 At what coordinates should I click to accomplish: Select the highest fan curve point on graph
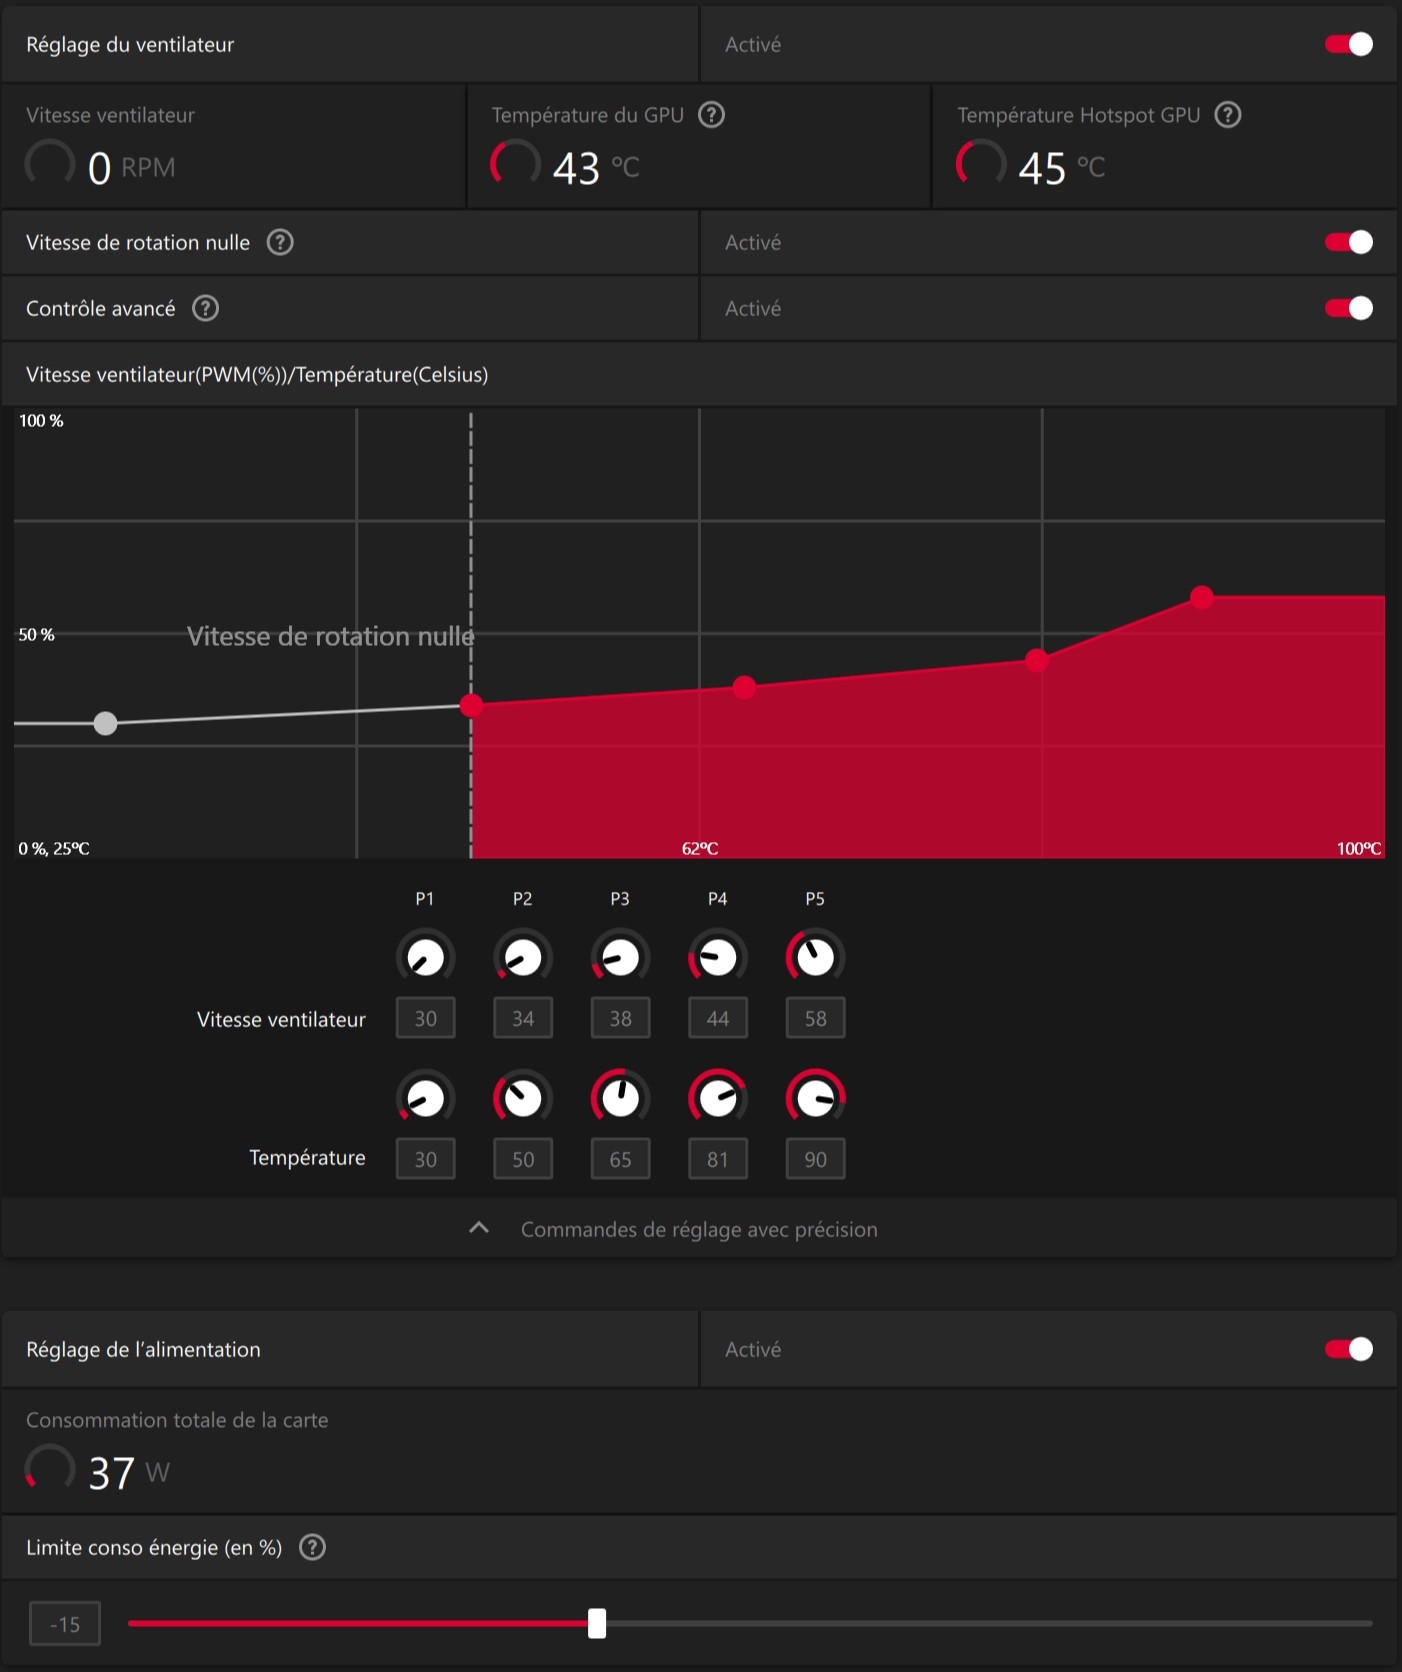pyautogui.click(x=1202, y=597)
